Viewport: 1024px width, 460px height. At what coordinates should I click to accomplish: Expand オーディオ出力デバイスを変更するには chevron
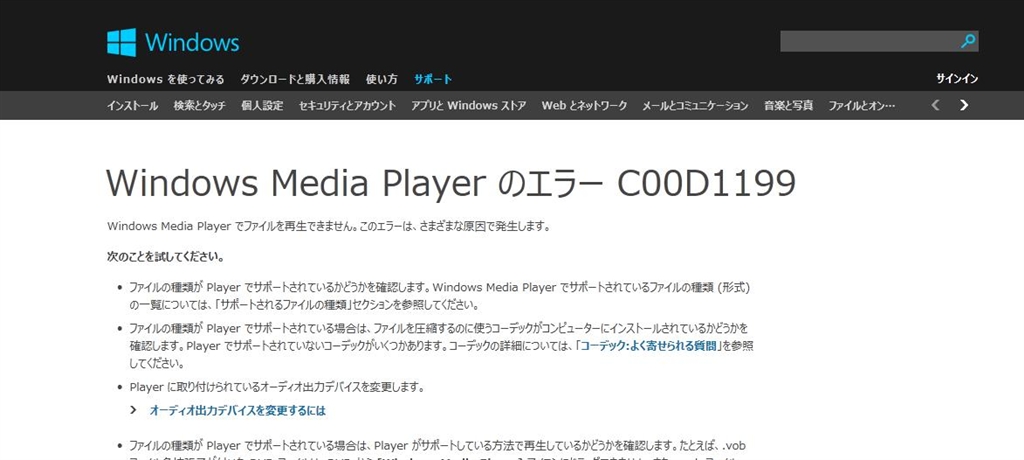coord(133,410)
